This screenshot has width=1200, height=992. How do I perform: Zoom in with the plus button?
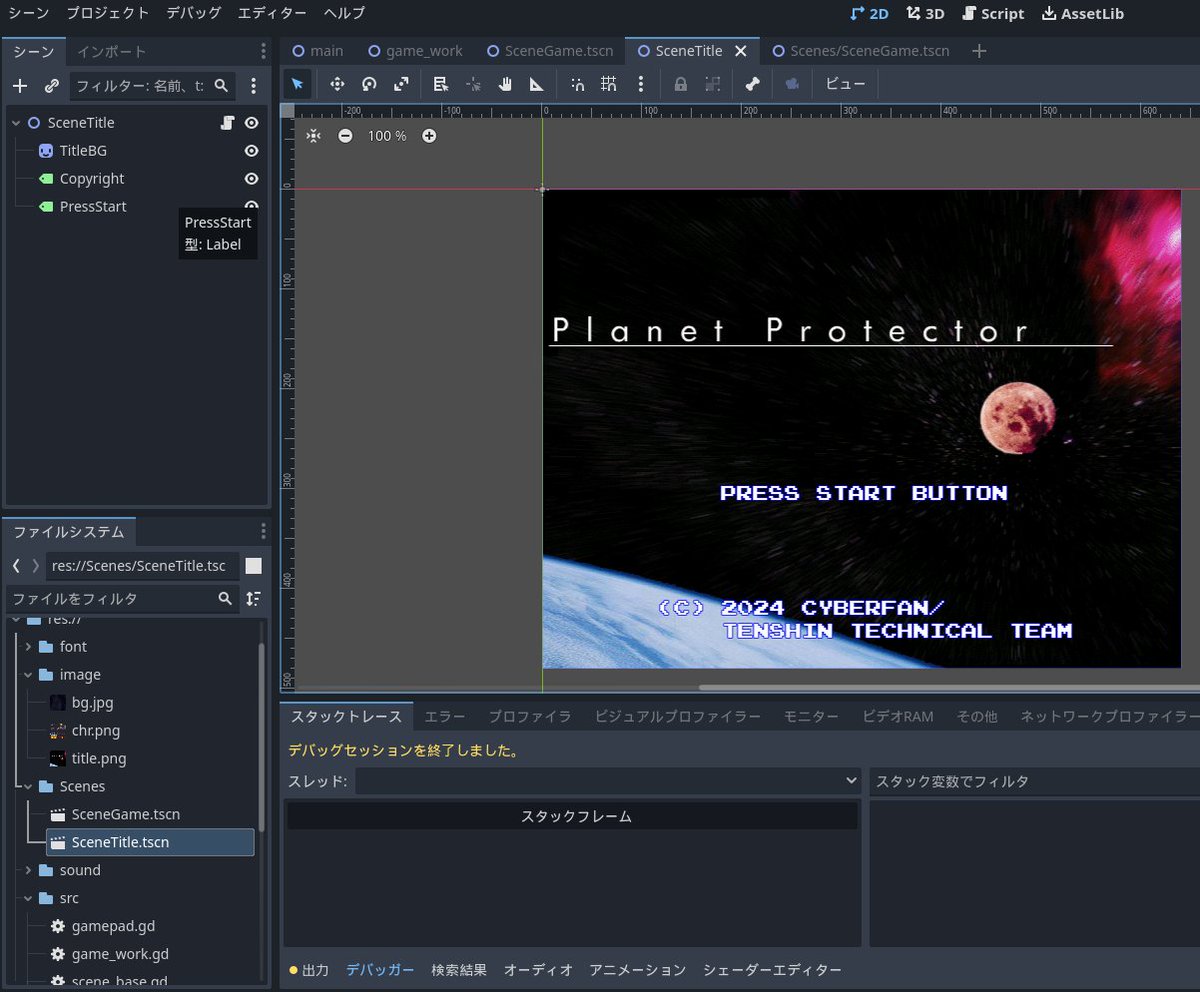[429, 135]
